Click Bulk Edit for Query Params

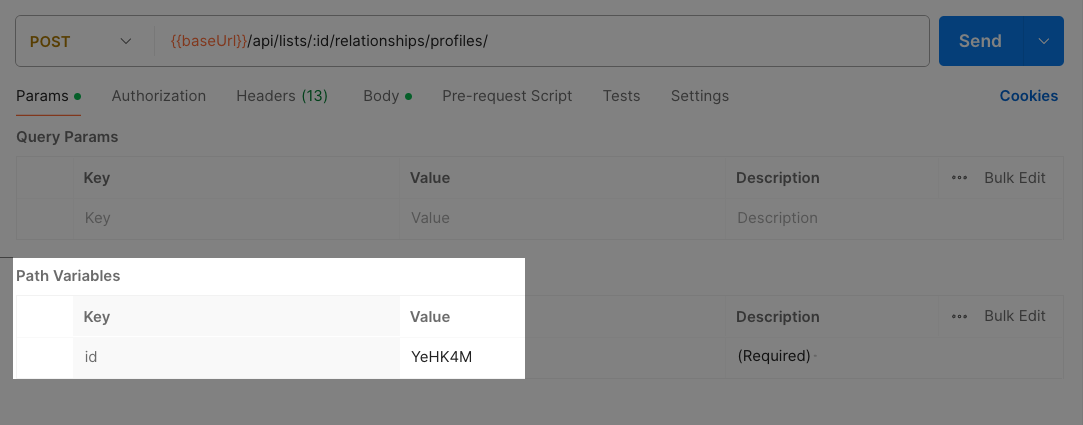[x=1015, y=178]
